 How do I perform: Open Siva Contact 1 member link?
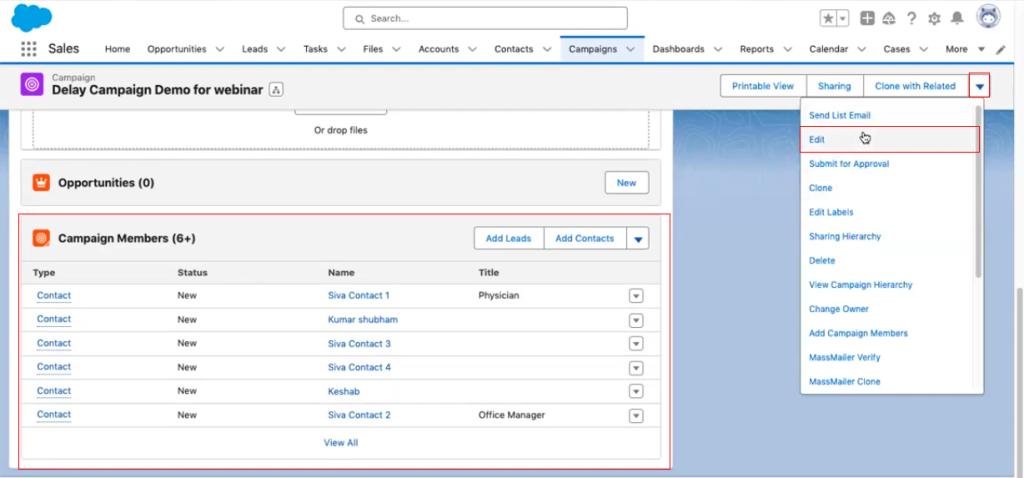coord(359,295)
